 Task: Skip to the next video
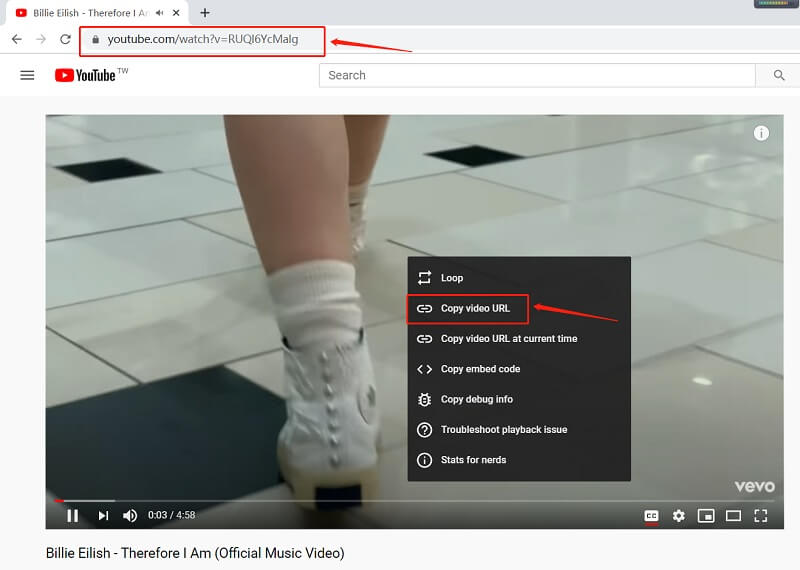coord(103,515)
